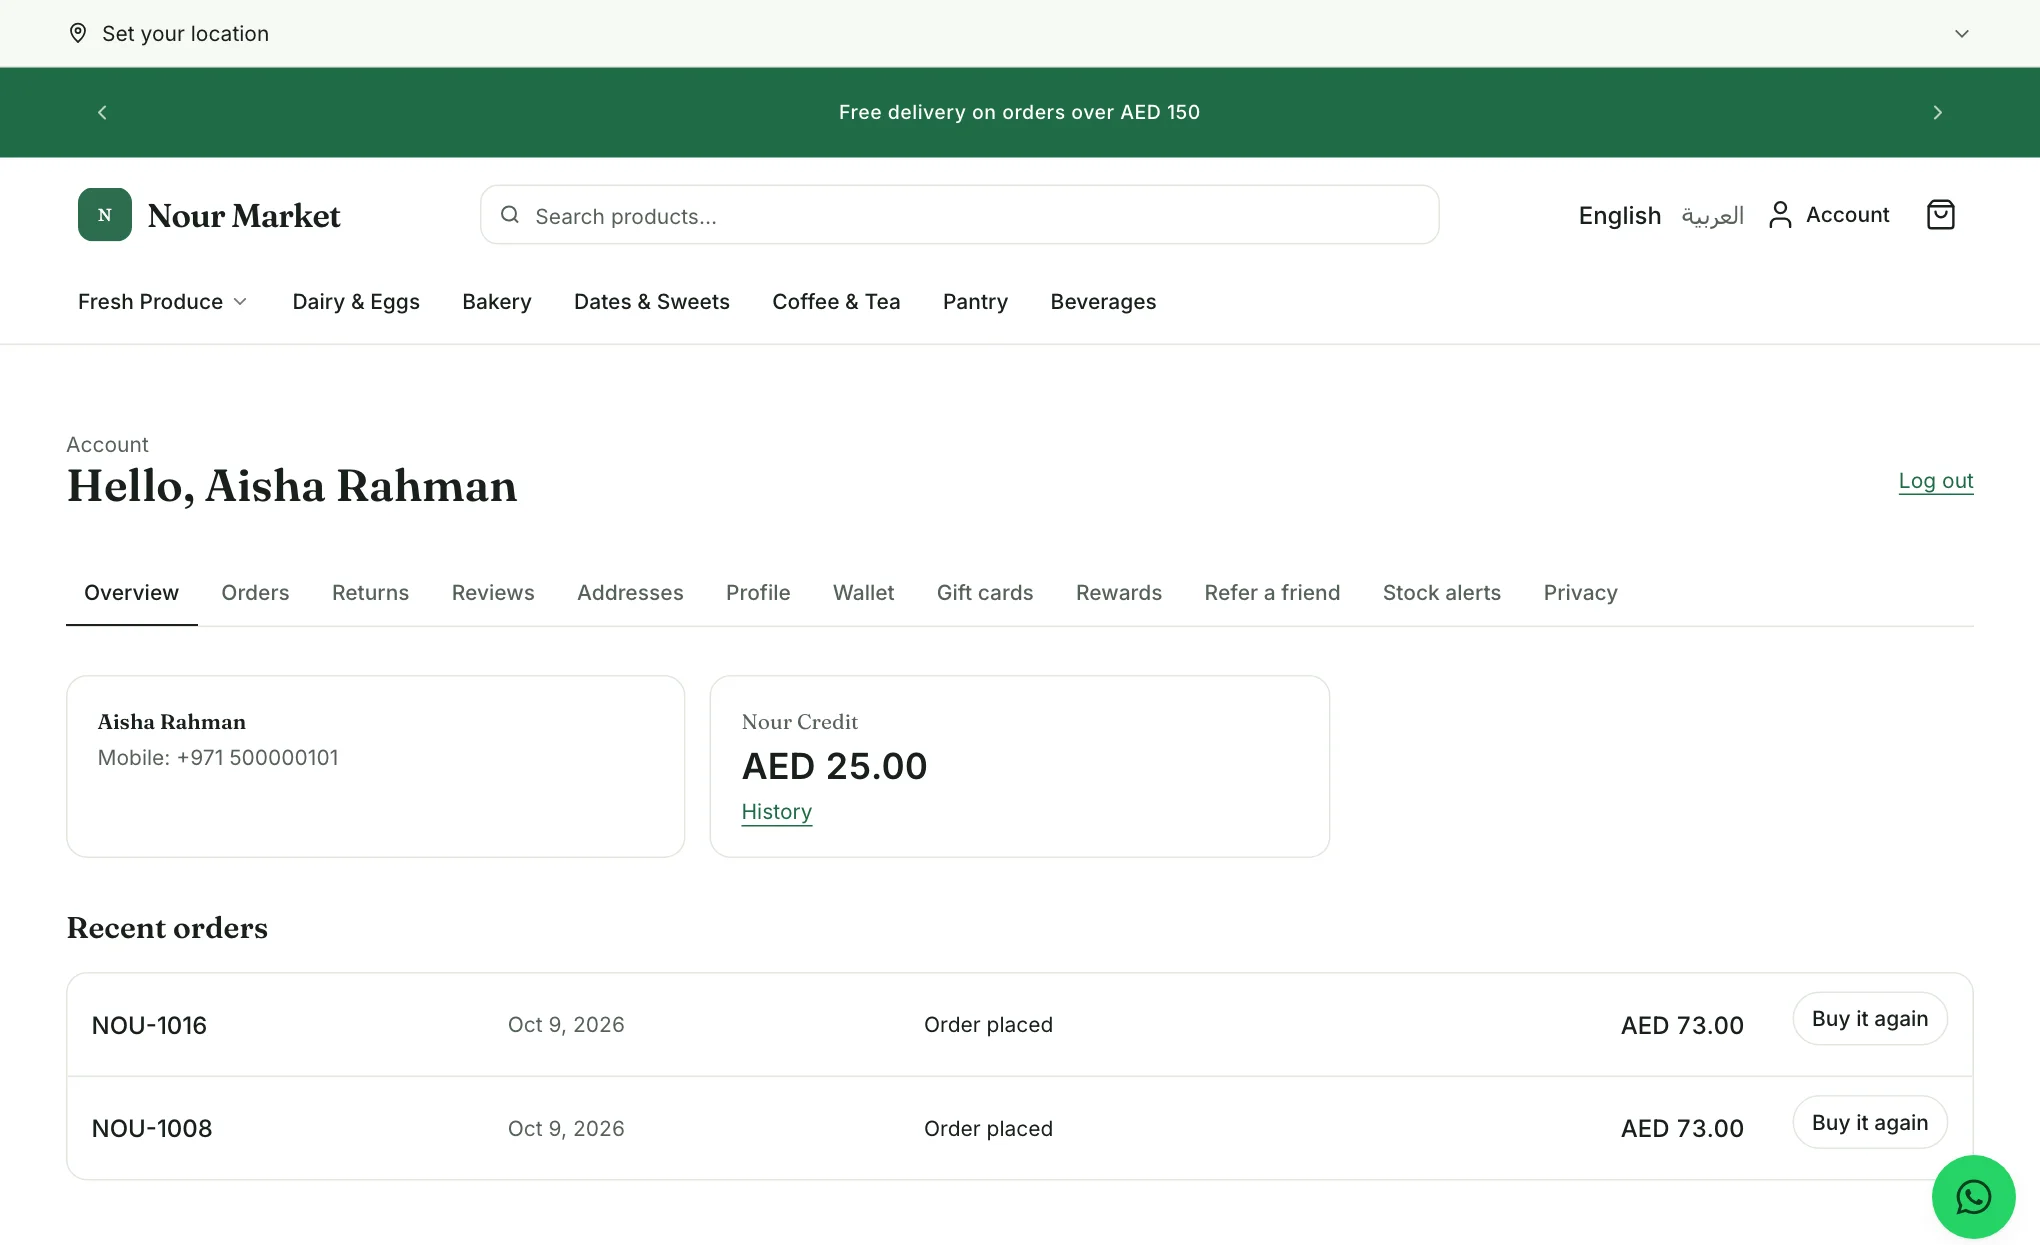
Task: Buy it again for order NOU-1016
Action: [x=1869, y=1019]
